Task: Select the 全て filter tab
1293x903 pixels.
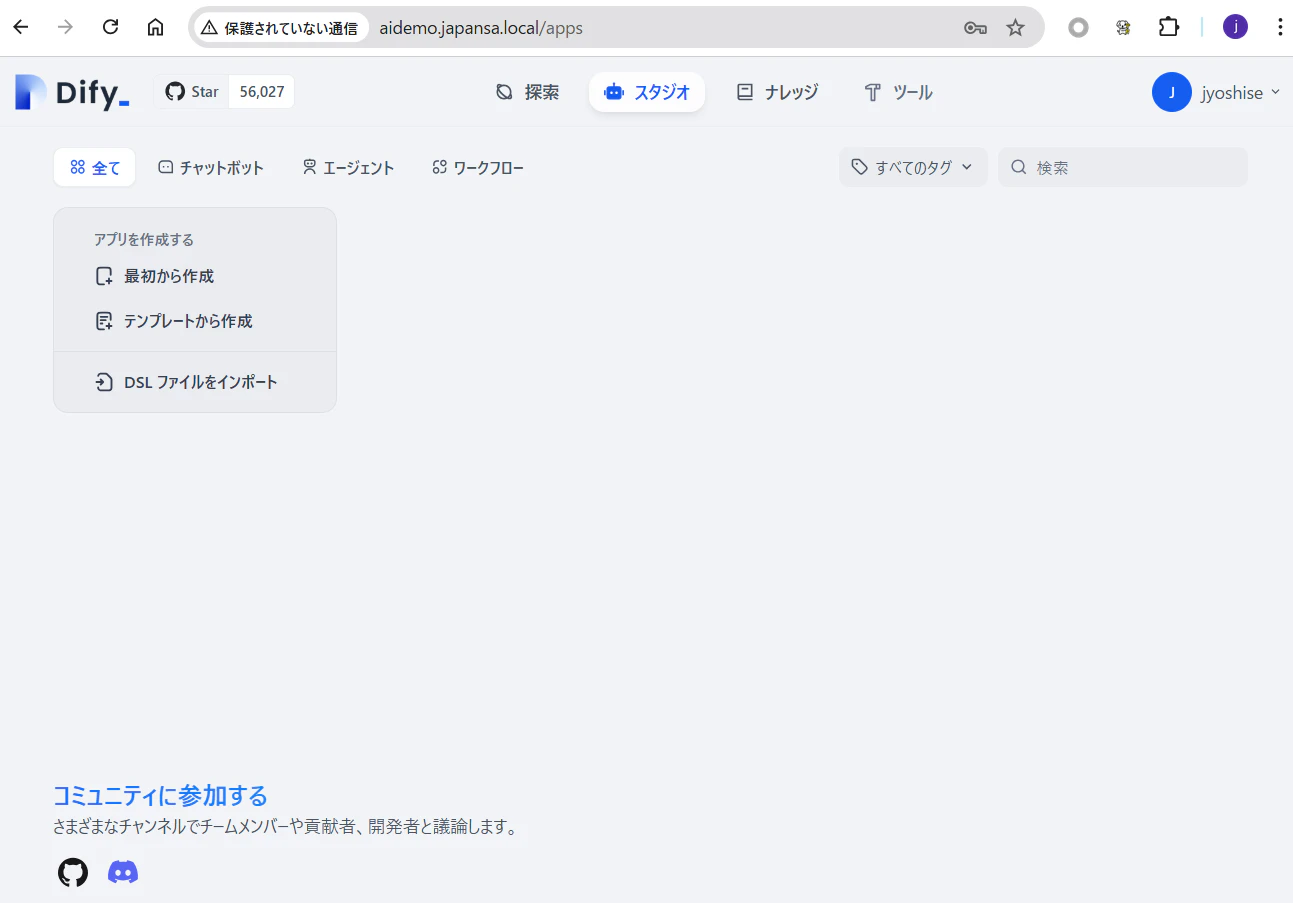Action: coord(94,168)
